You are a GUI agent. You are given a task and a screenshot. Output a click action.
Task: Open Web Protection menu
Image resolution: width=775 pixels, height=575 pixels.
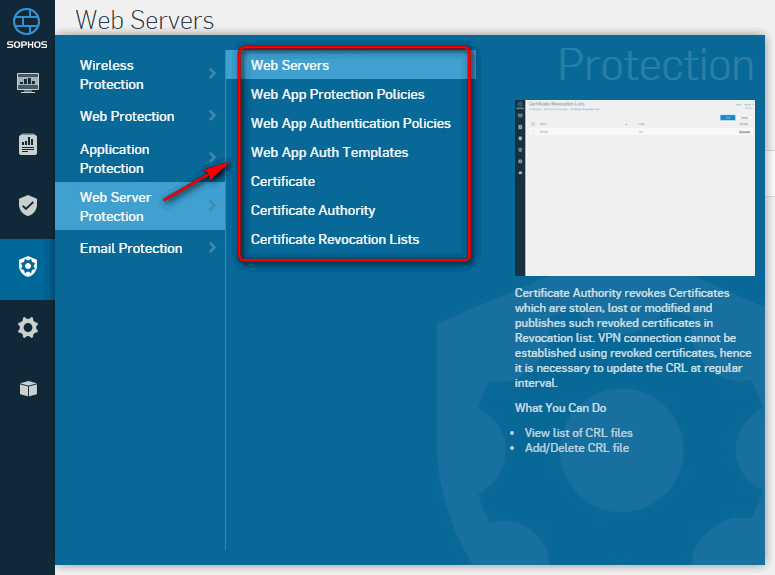pyautogui.click(x=140, y=116)
